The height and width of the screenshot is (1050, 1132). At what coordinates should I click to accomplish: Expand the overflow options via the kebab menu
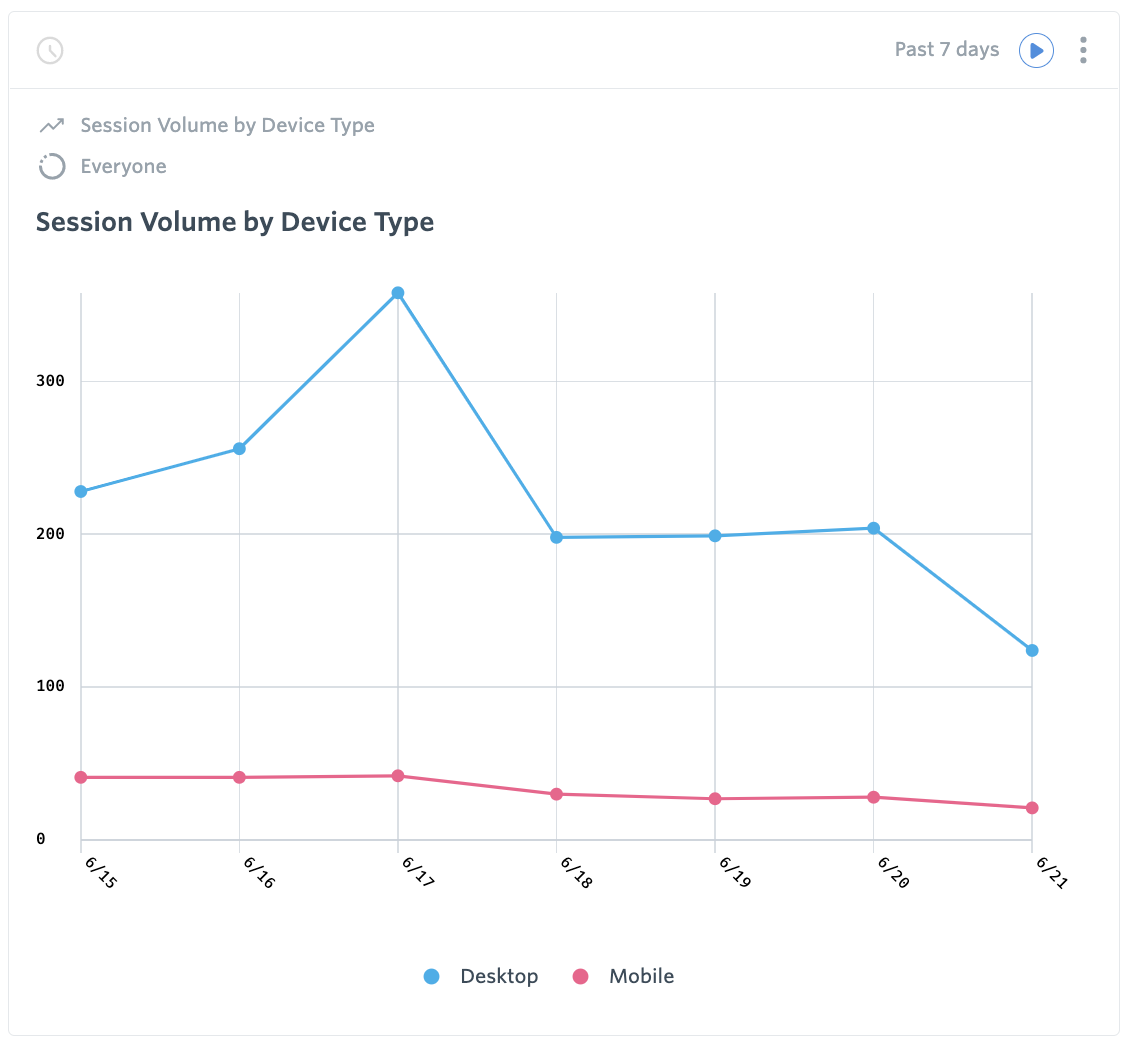click(1083, 50)
